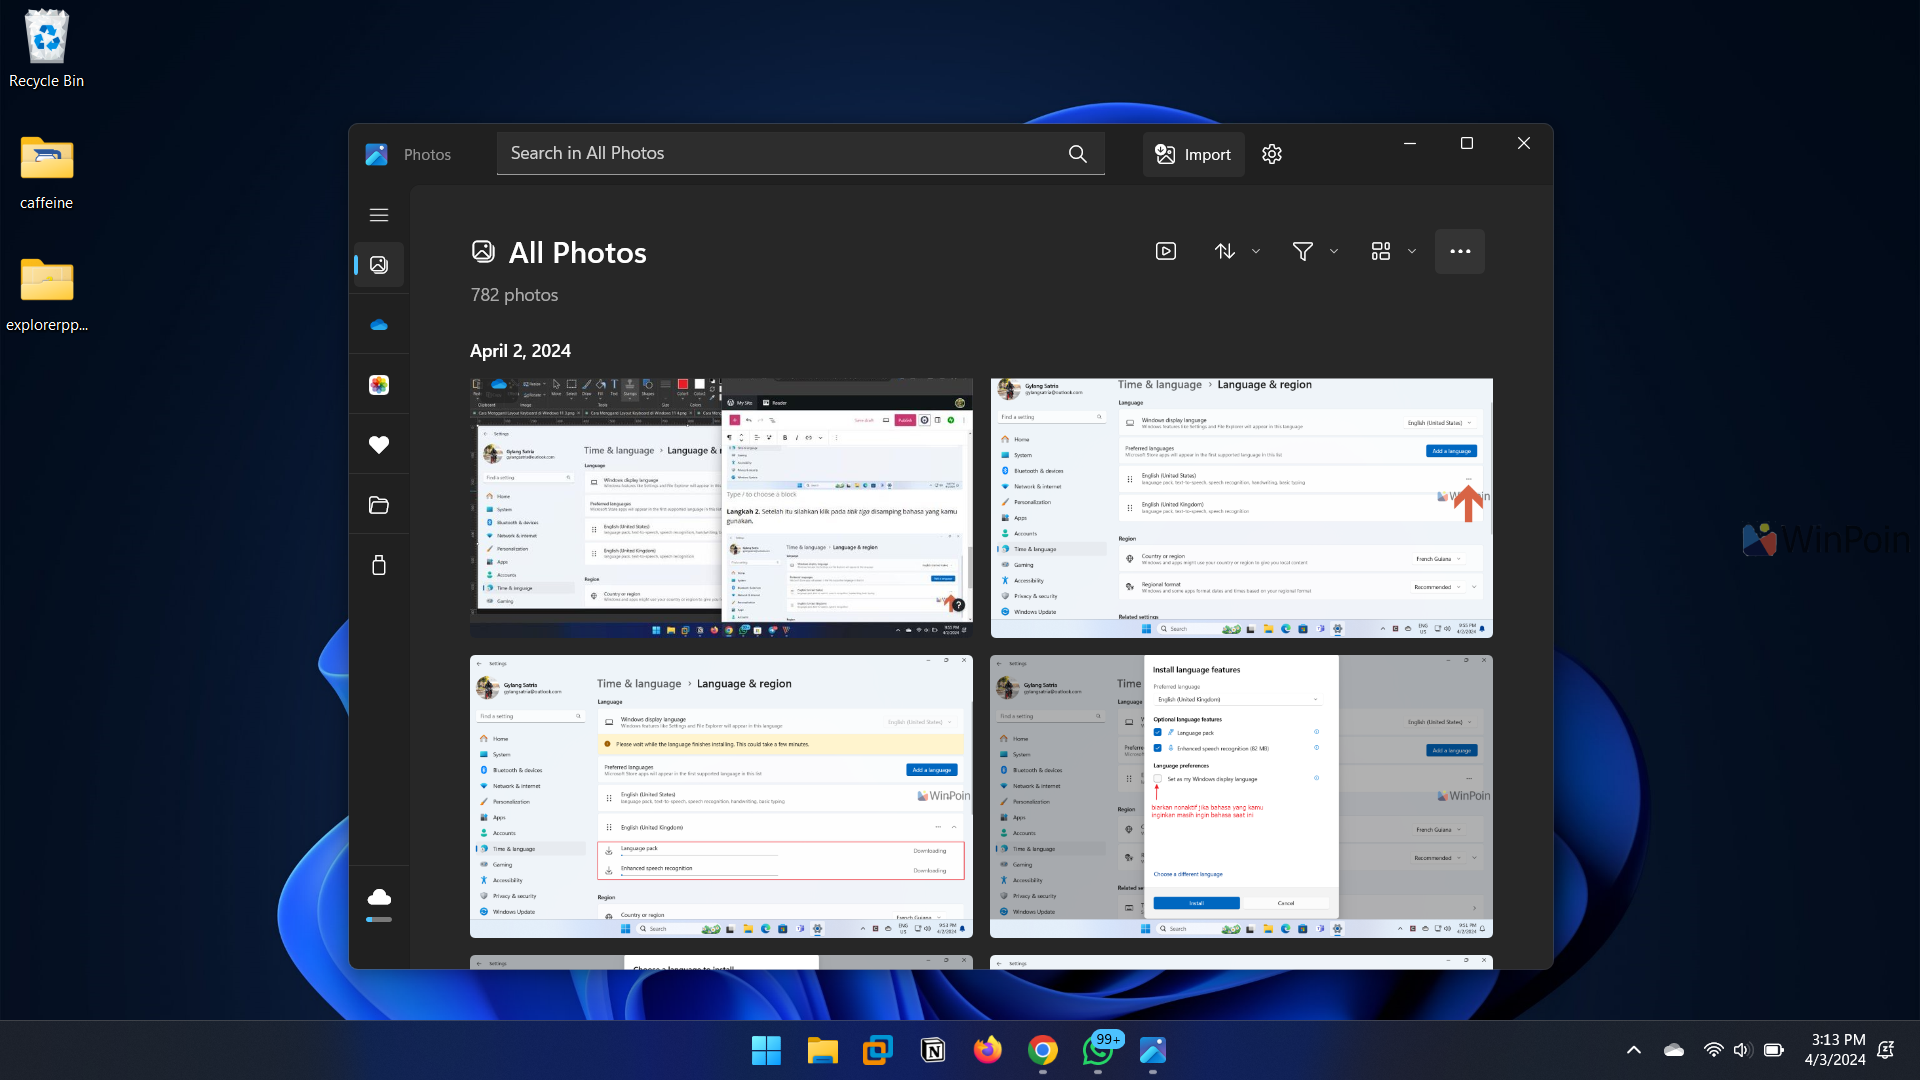This screenshot has width=1920, height=1080.
Task: Open Photos settings gear
Action: 1271,154
